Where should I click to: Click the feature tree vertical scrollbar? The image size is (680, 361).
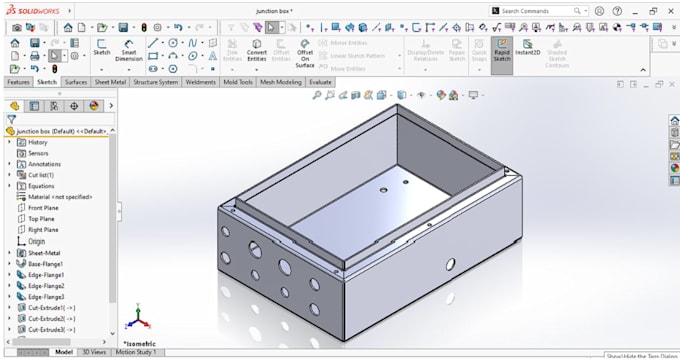[x=112, y=219]
